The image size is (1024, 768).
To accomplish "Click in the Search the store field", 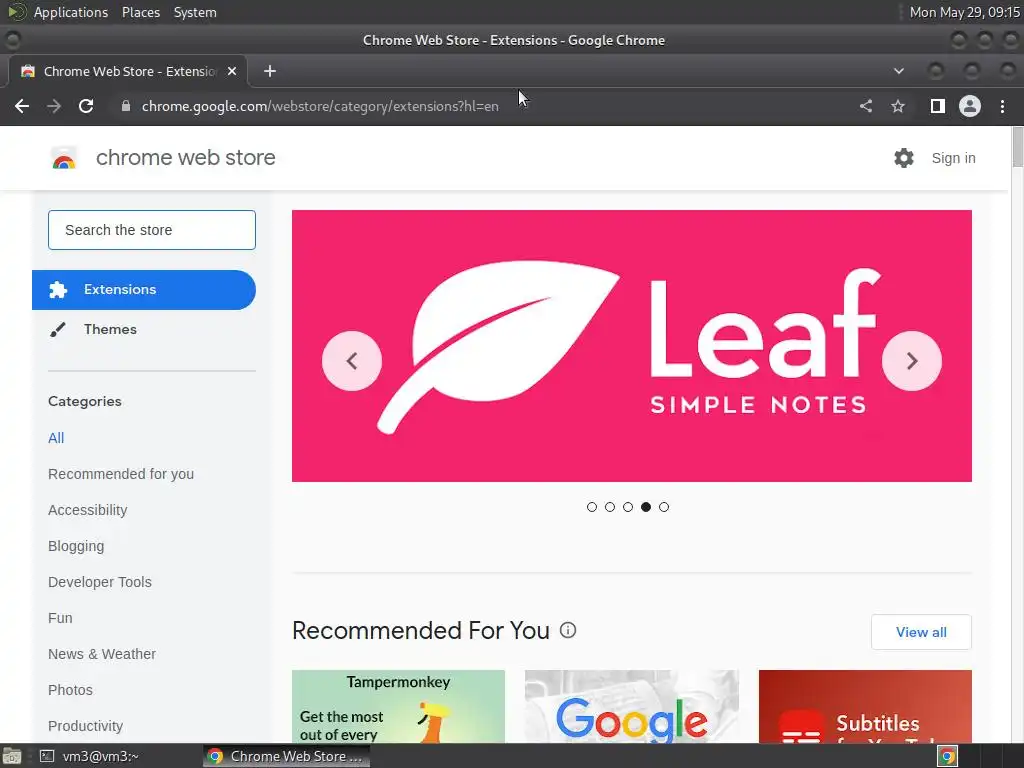I will pyautogui.click(x=152, y=230).
